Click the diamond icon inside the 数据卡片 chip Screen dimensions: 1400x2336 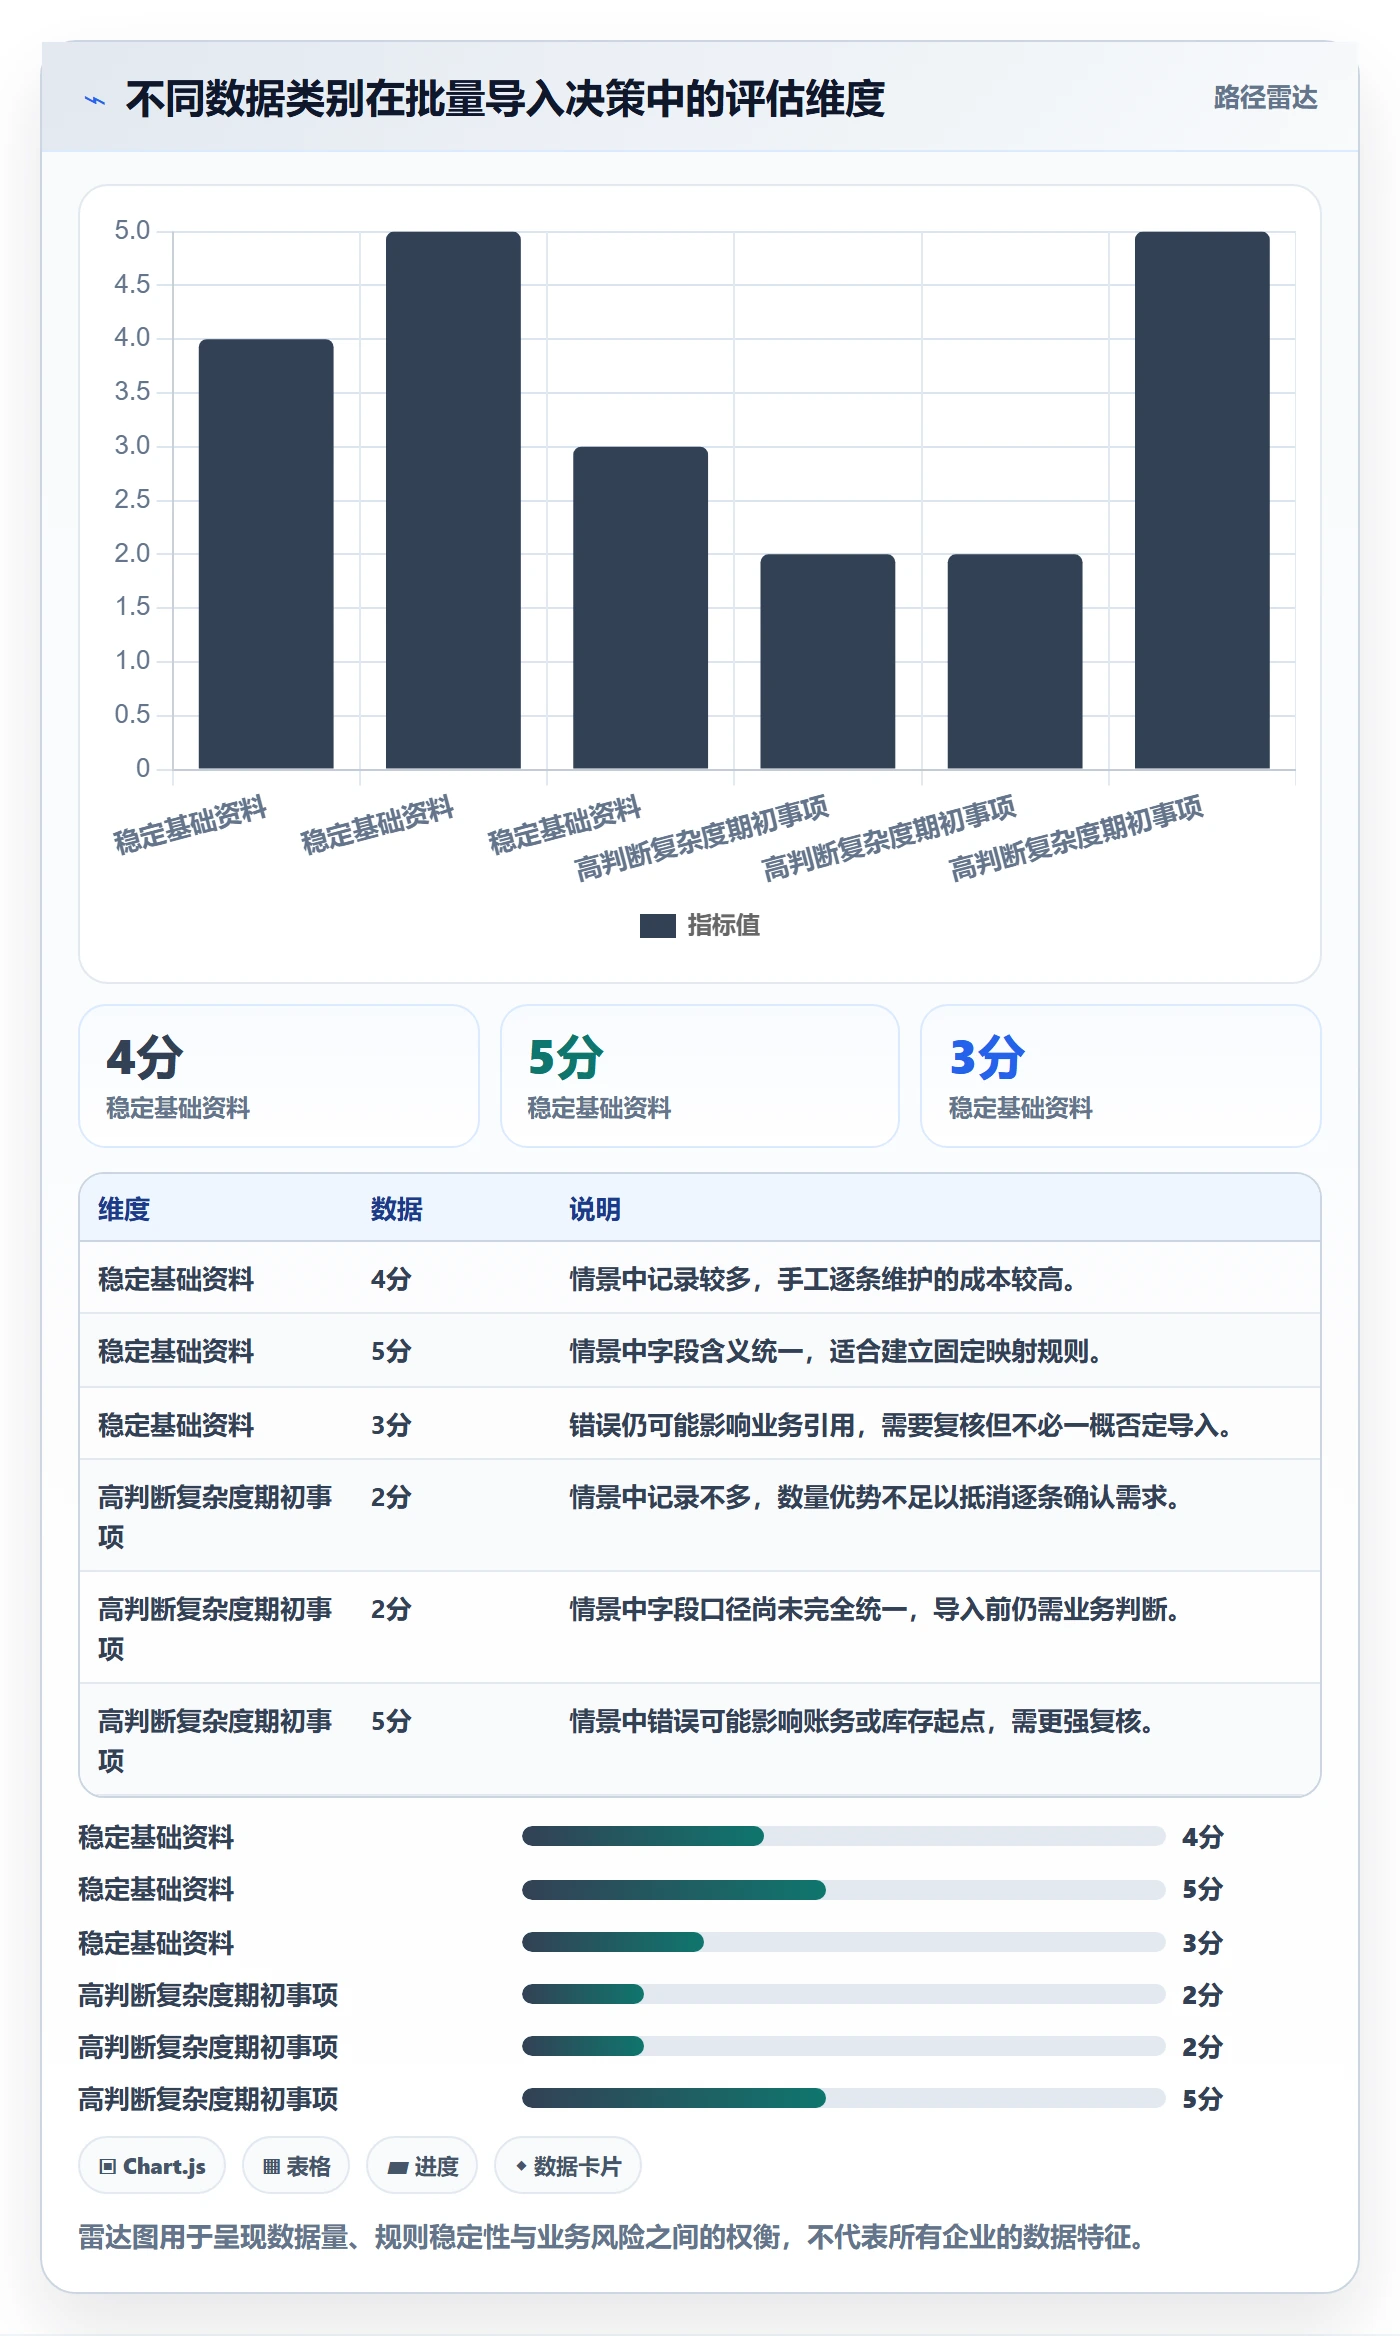[521, 2166]
